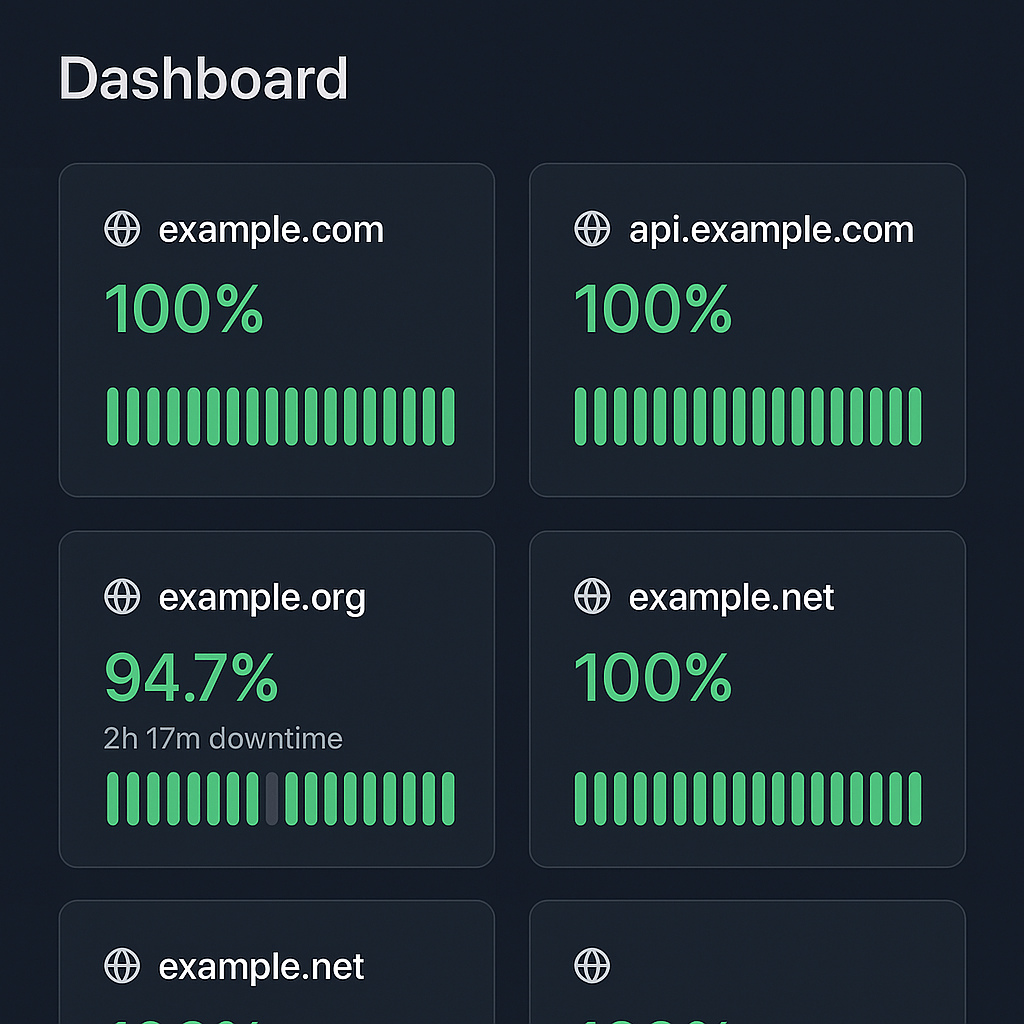This screenshot has height=1024, width=1024.
Task: Click the globe icon on the api.example.com card
Action: pos(591,229)
